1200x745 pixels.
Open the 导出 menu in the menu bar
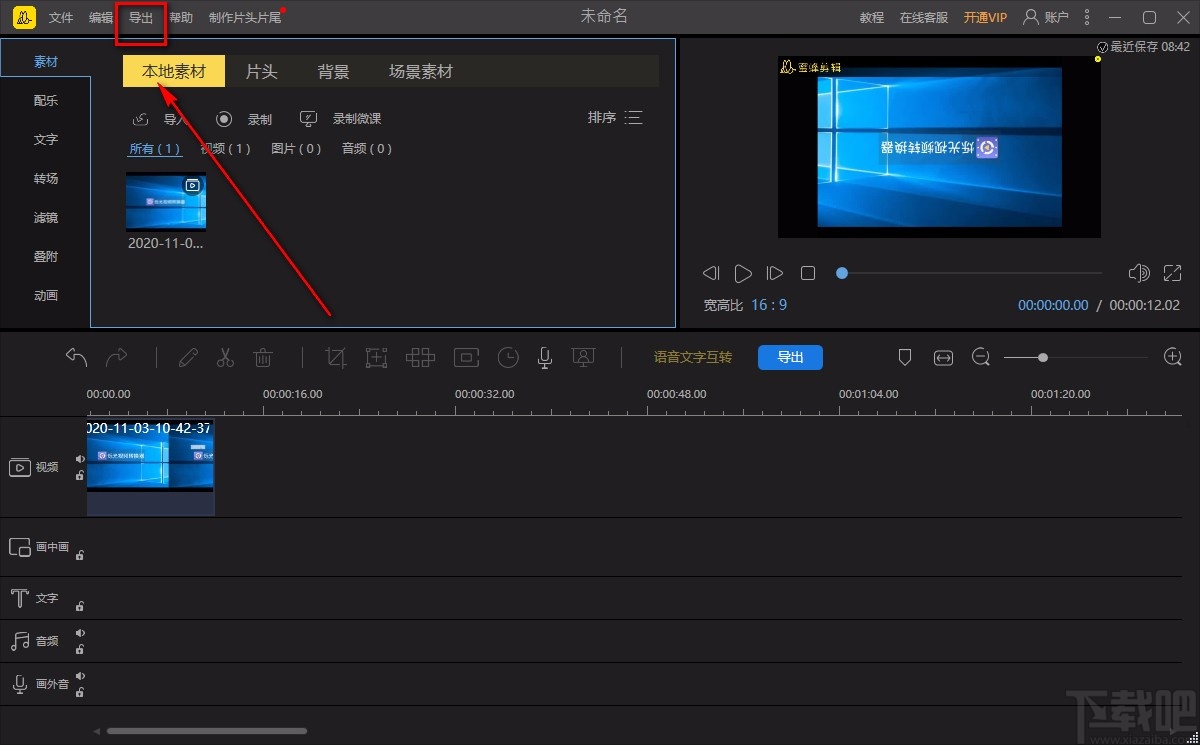[x=141, y=18]
